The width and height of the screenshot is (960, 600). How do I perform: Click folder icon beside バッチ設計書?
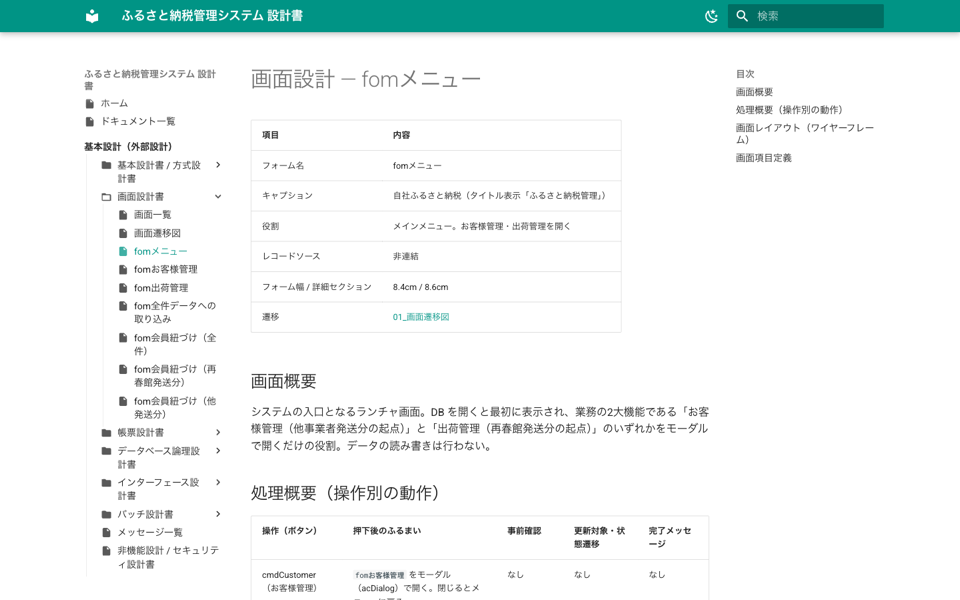click(107, 514)
